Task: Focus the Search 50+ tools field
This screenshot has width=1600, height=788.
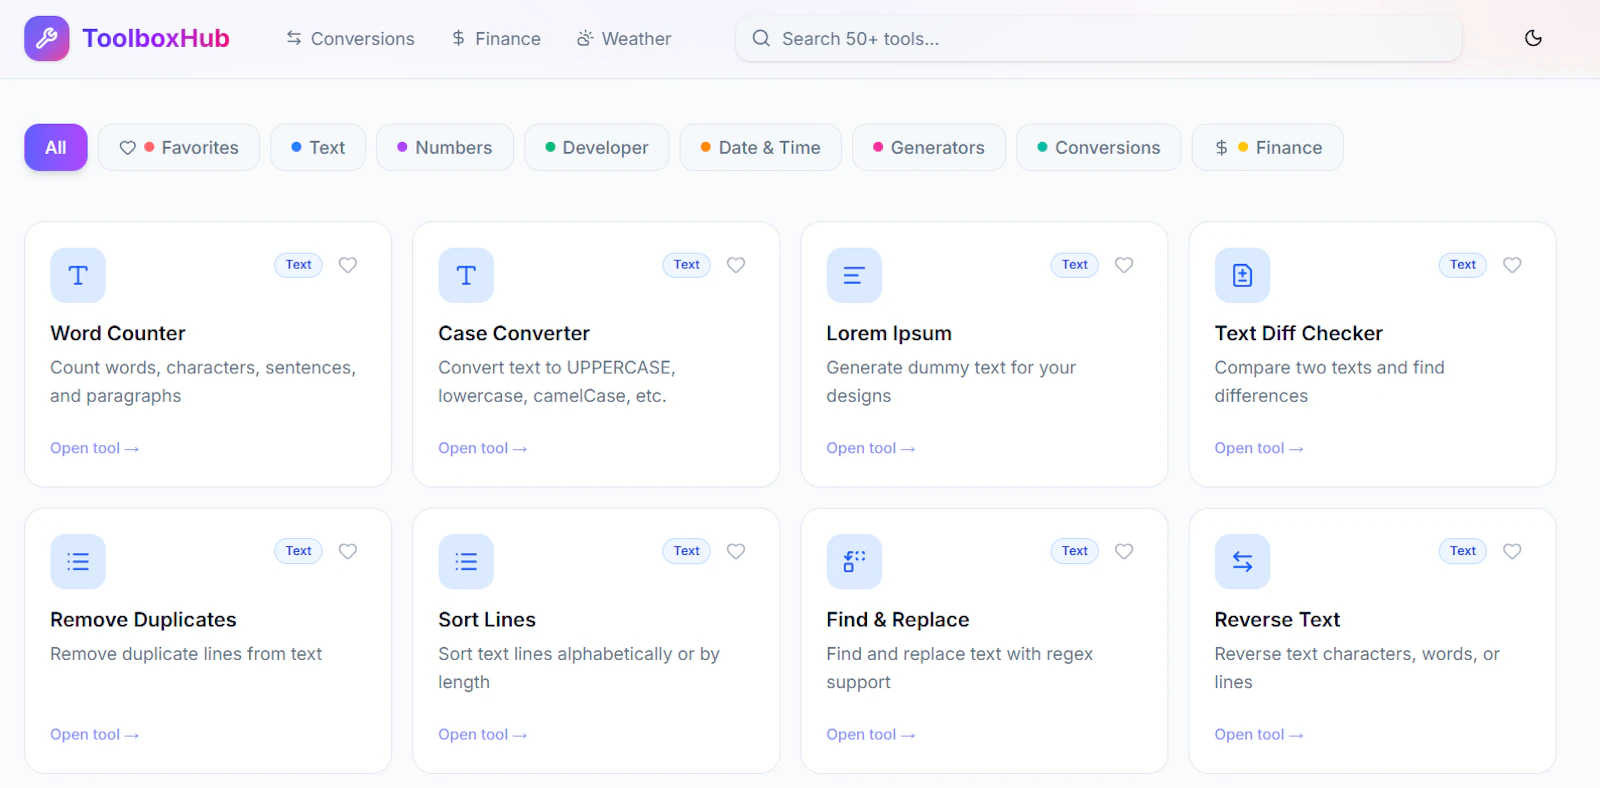Action: point(1099,39)
